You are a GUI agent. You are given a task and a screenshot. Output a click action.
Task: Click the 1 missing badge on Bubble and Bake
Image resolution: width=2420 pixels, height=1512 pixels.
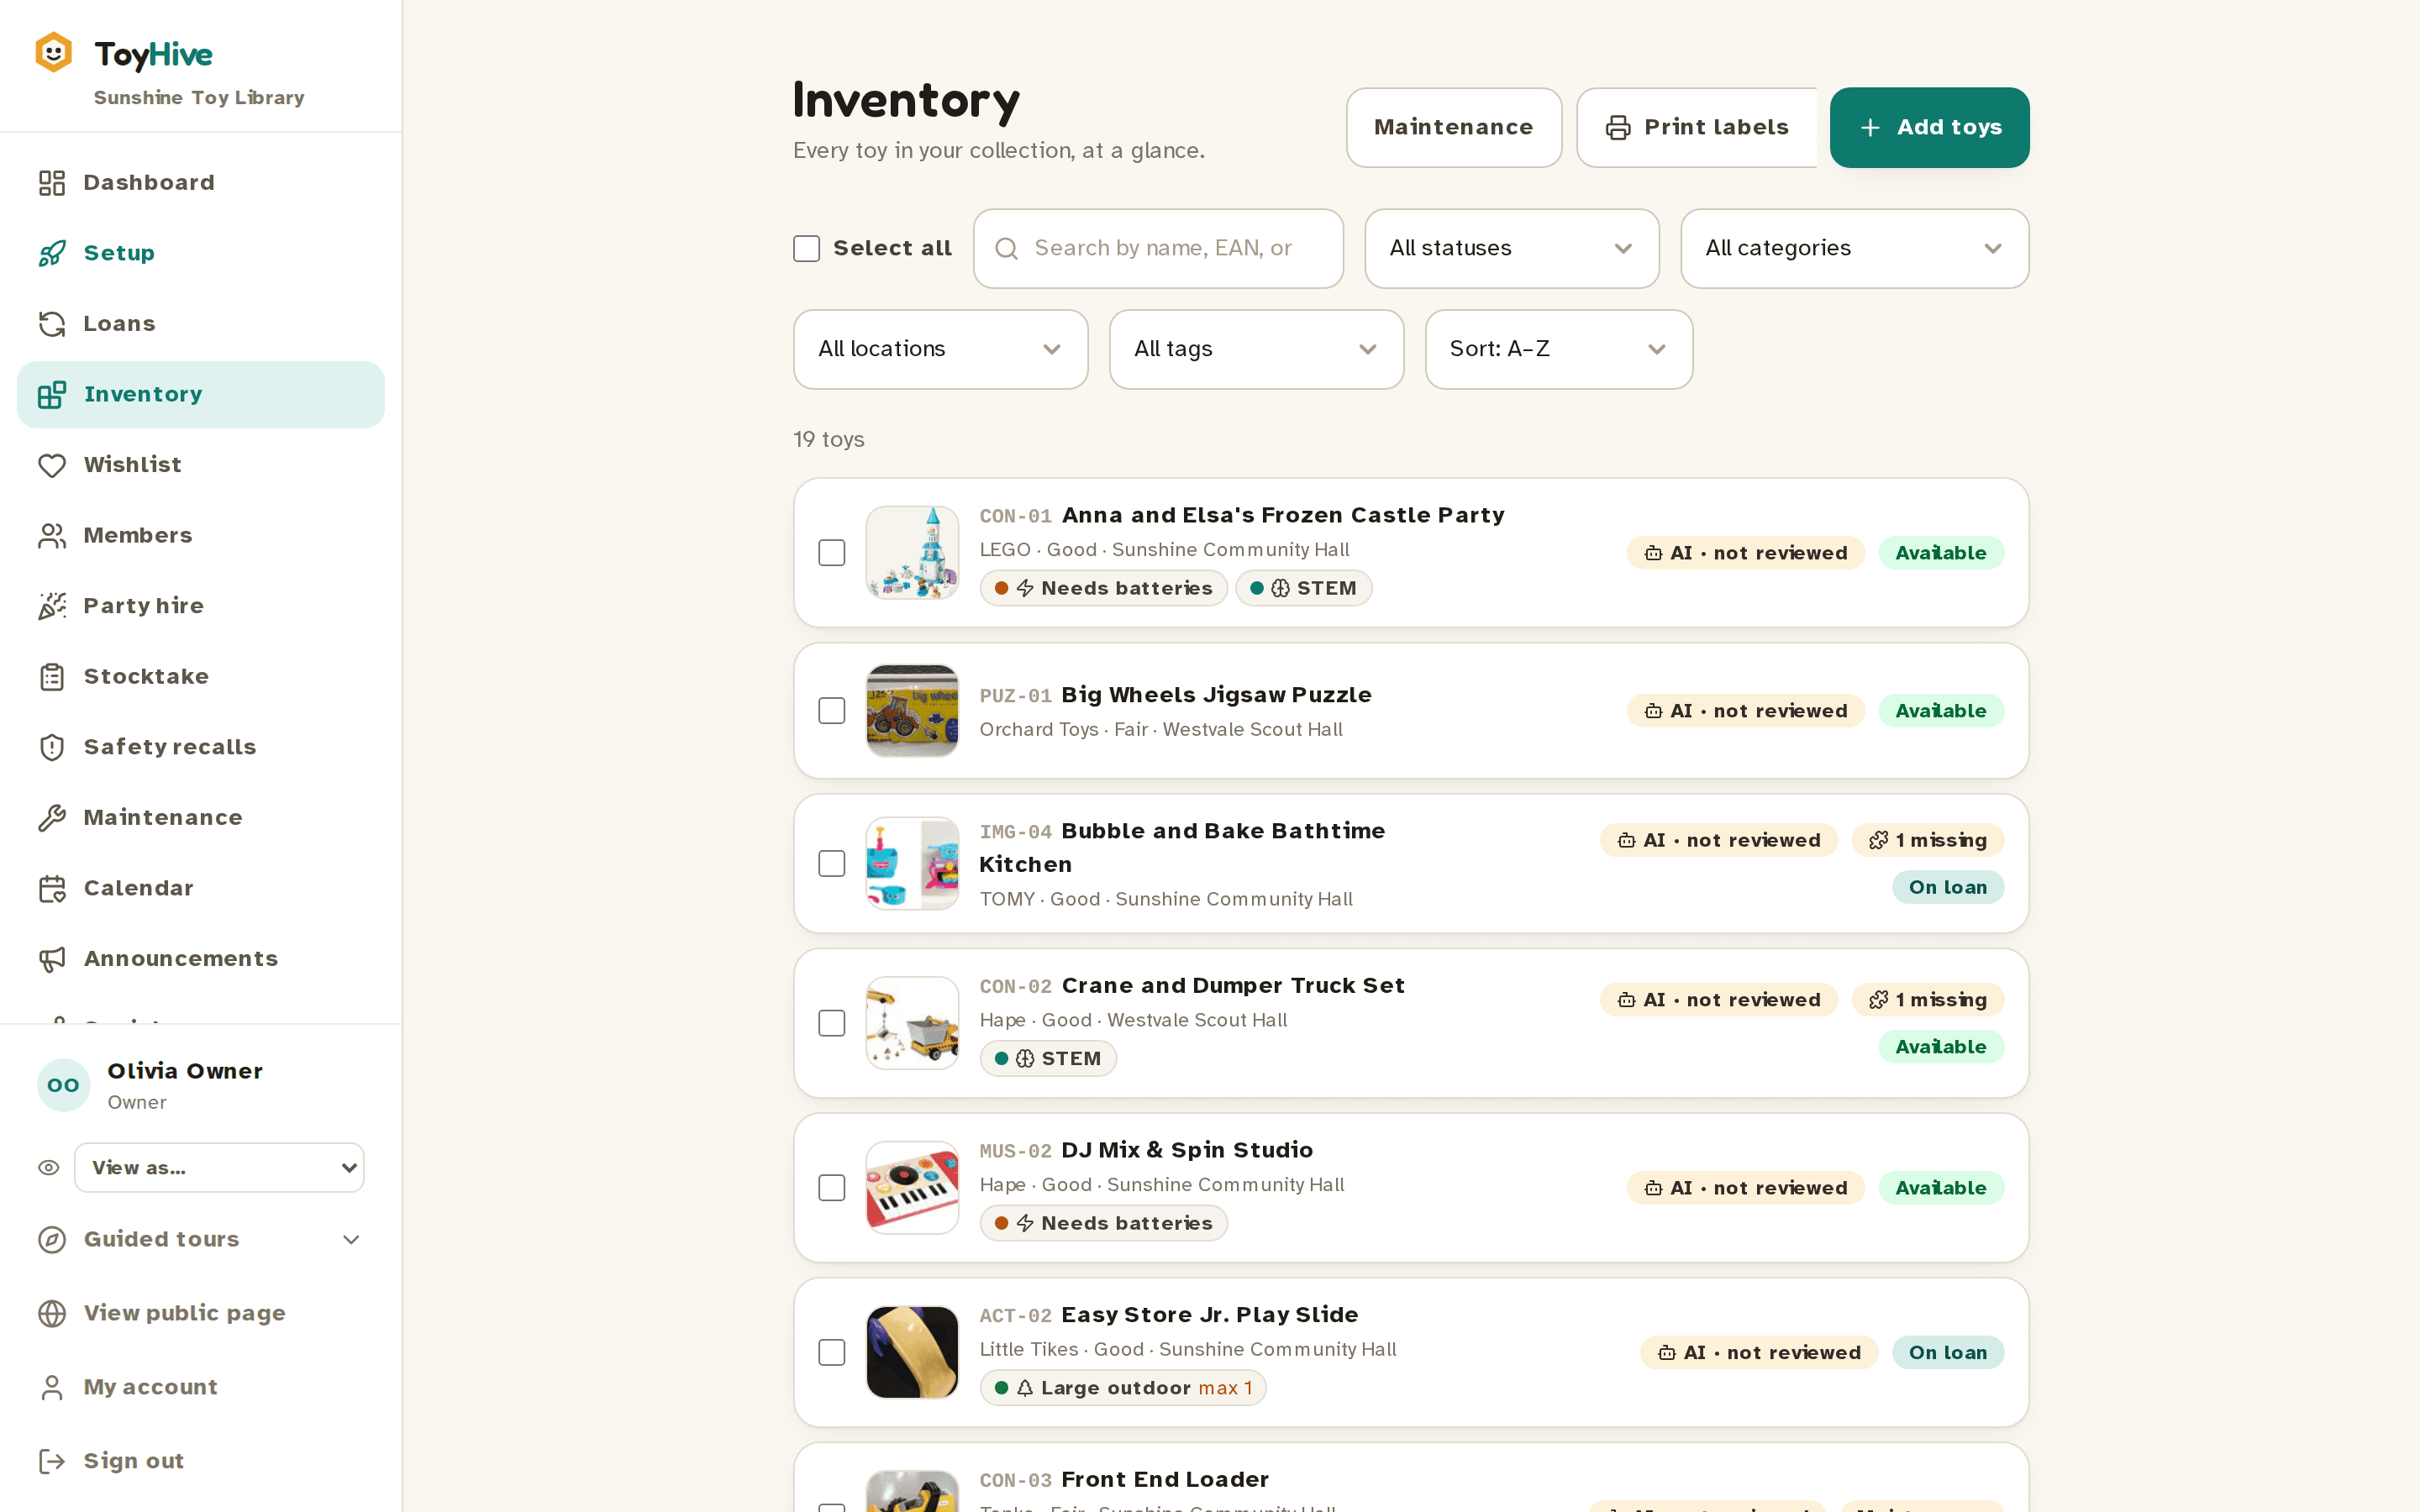pos(1927,840)
